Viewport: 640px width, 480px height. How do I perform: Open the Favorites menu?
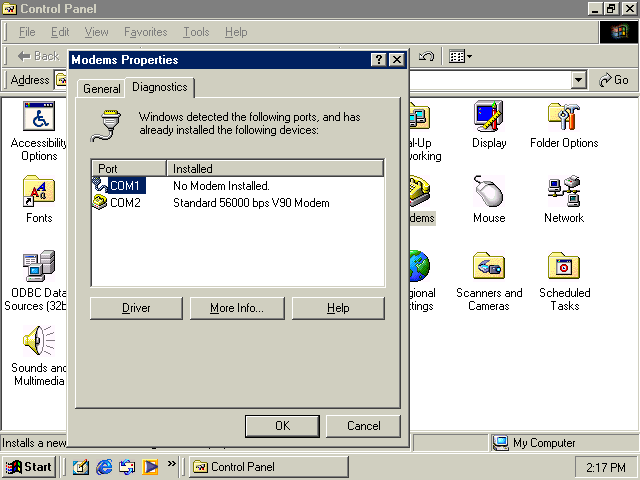tap(146, 32)
